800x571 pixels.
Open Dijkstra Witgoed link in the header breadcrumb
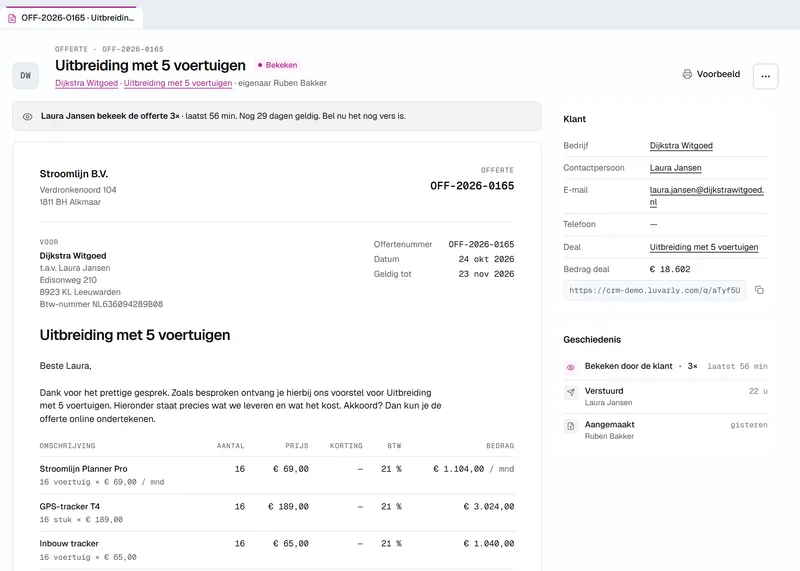[x=86, y=83]
